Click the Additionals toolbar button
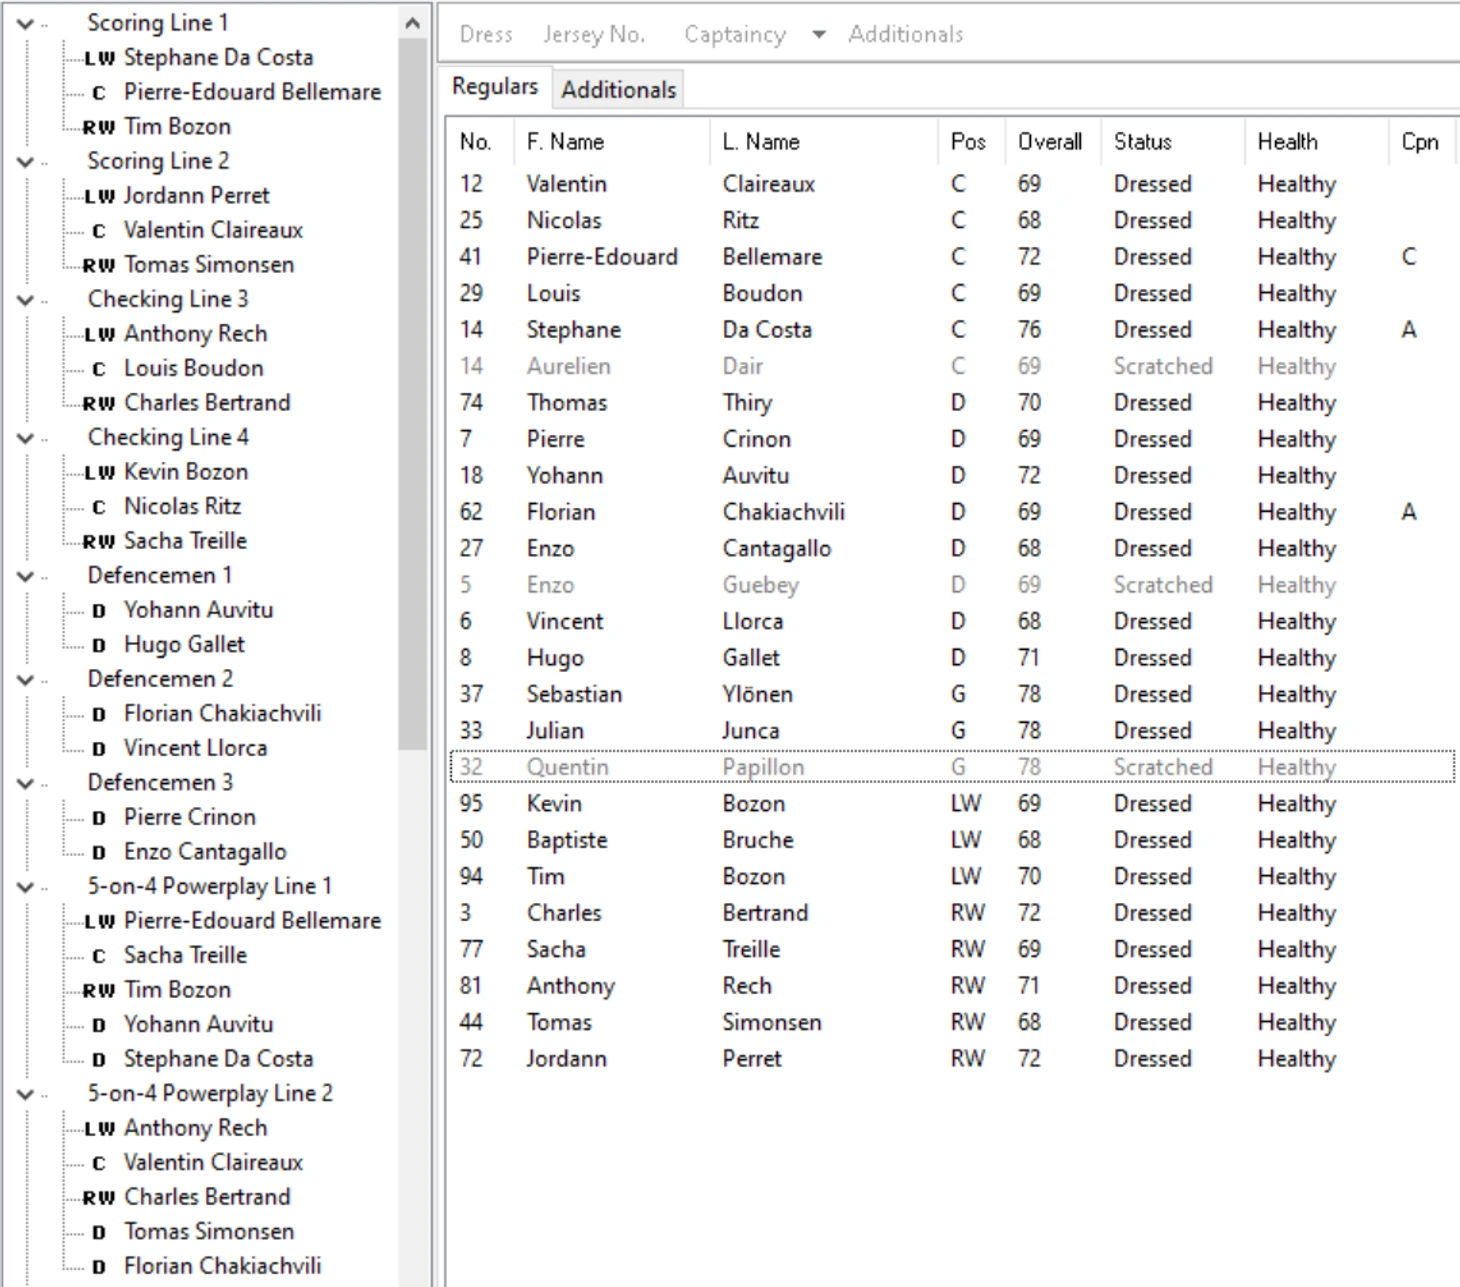Image resolution: width=1460 pixels, height=1287 pixels. pyautogui.click(x=905, y=35)
